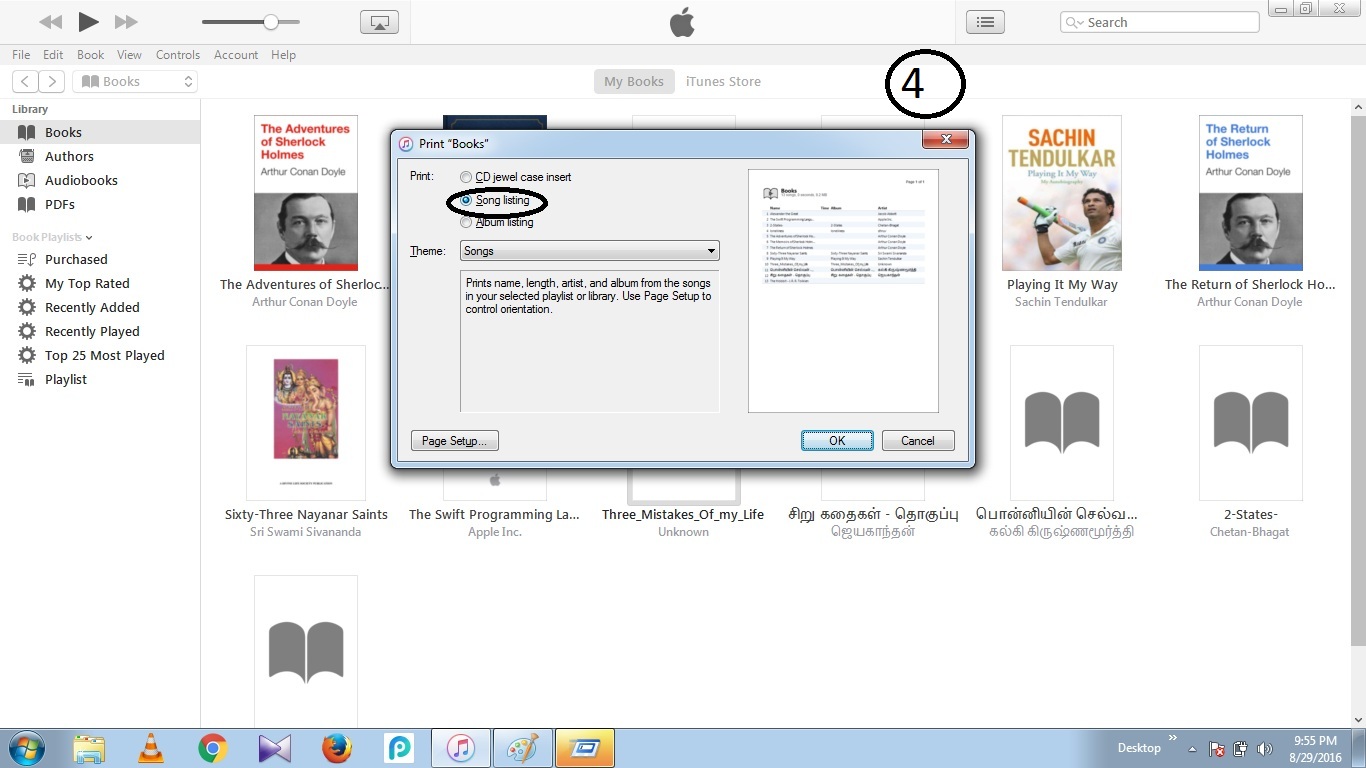Click the volume slider knob

[271, 22]
